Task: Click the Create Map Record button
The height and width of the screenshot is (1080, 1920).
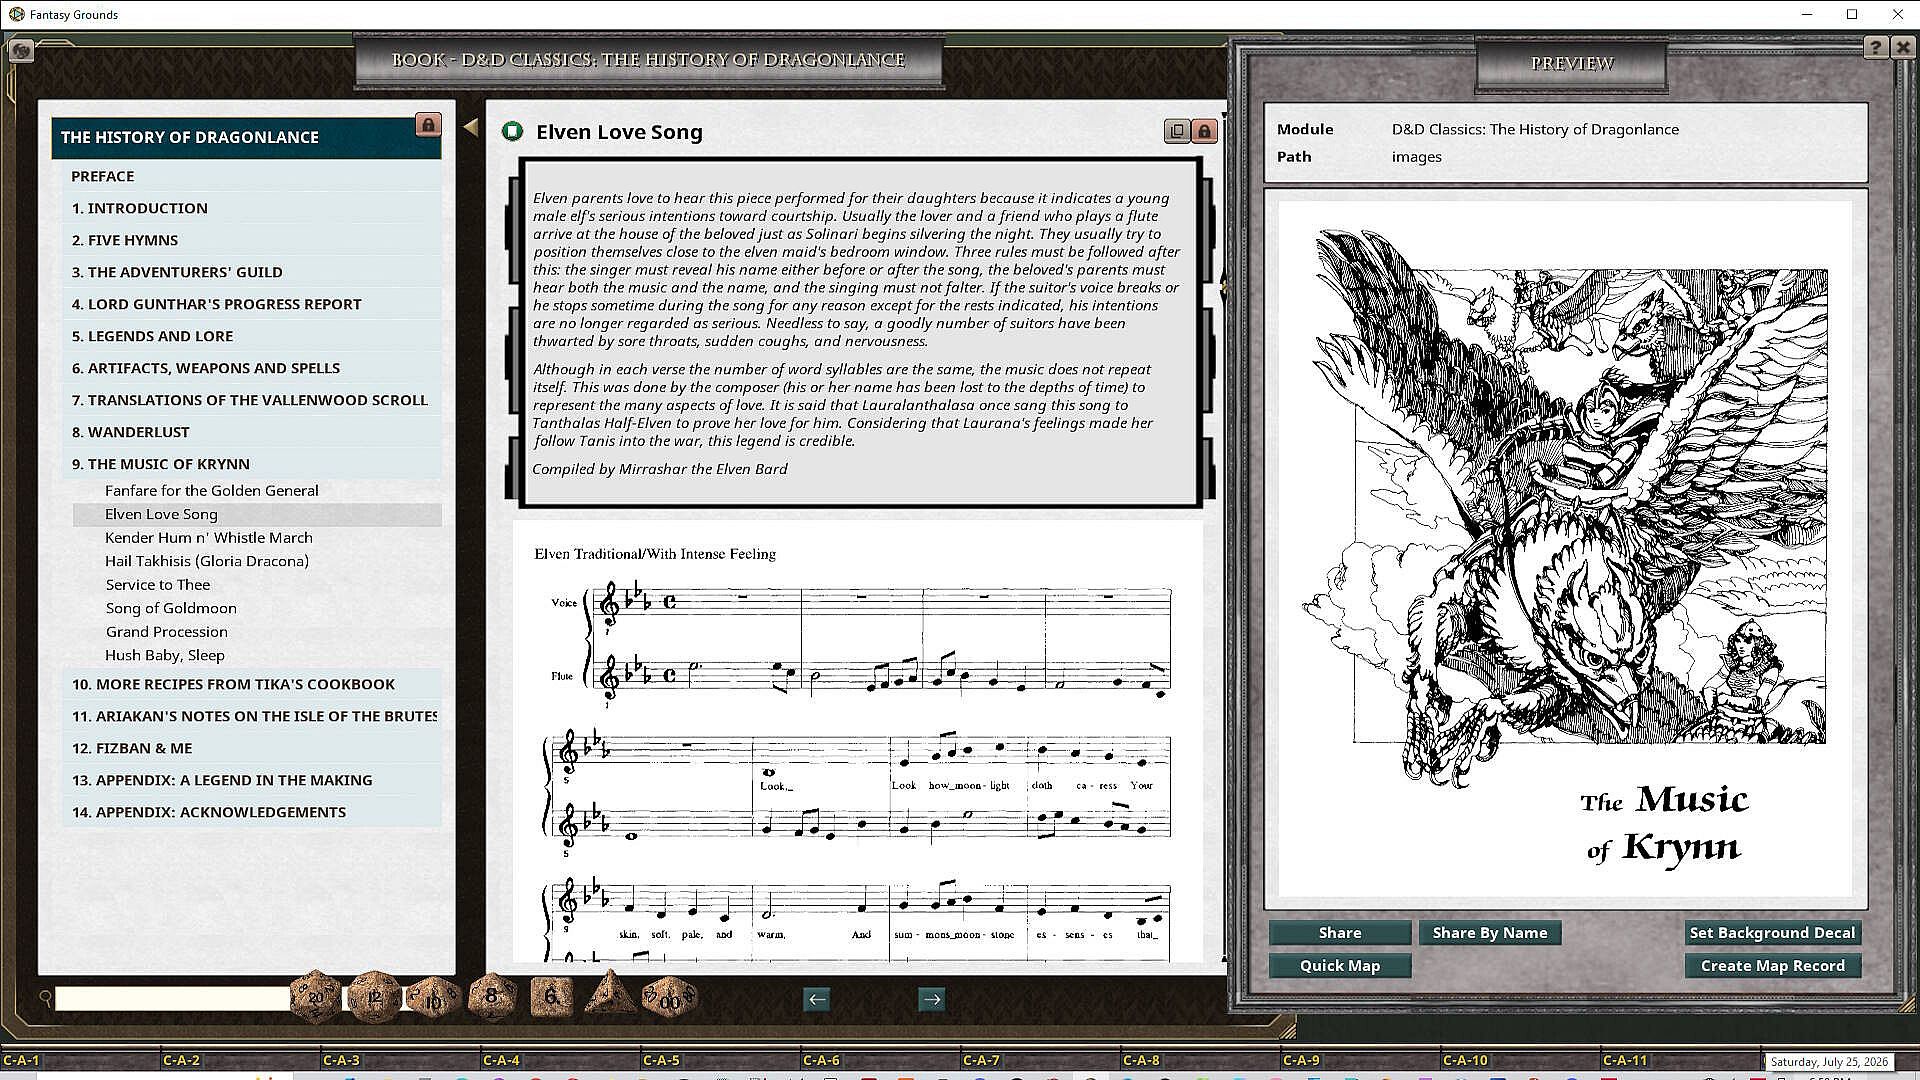Action: pos(1772,965)
